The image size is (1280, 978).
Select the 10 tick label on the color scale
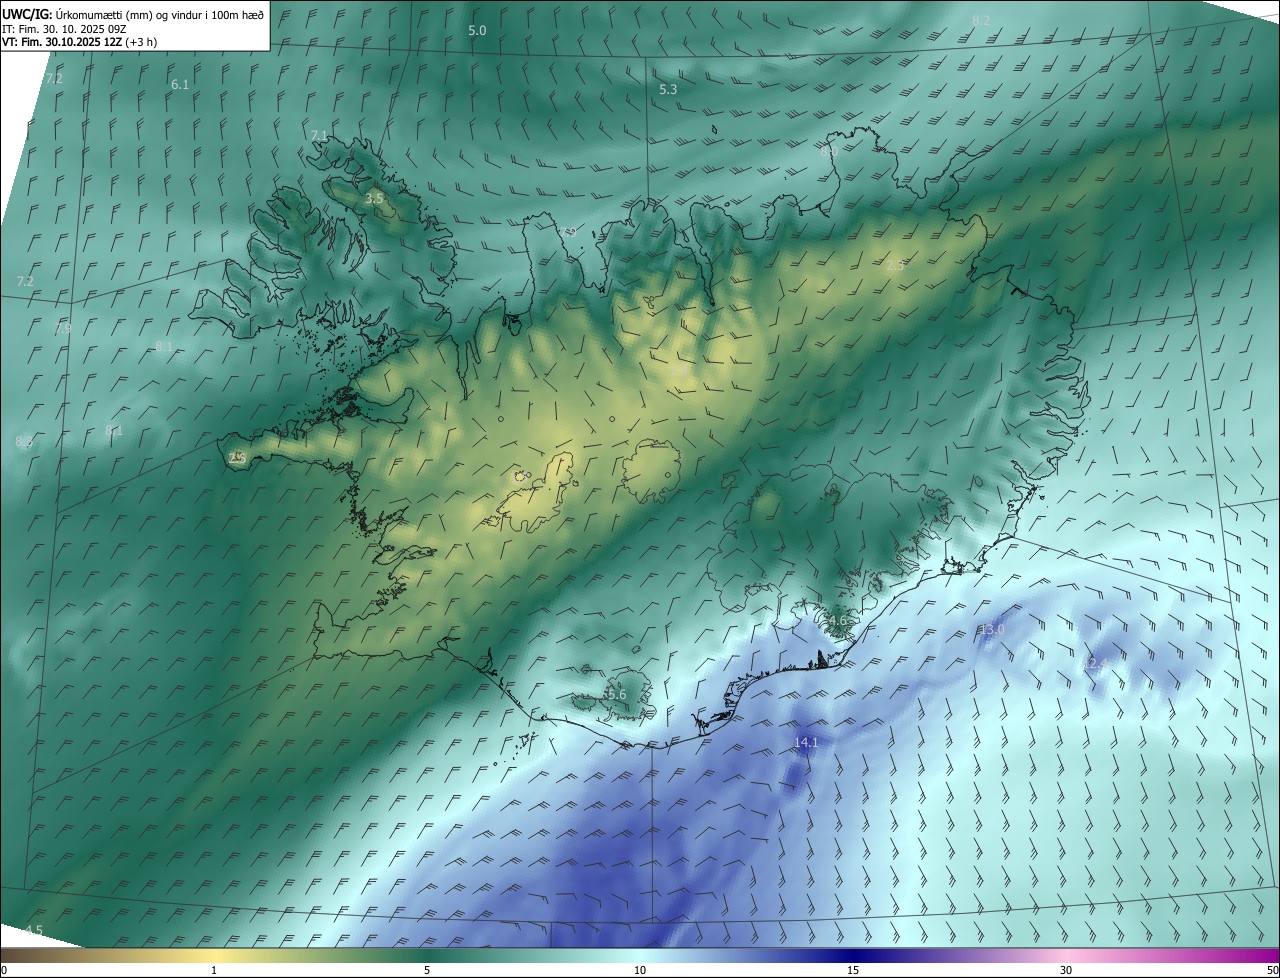tap(640, 970)
